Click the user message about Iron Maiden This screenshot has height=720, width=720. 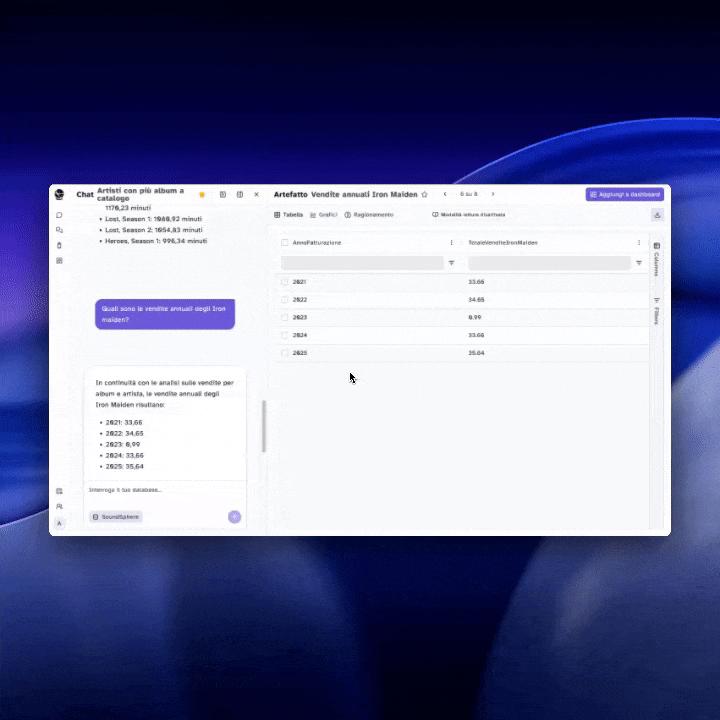(165, 314)
